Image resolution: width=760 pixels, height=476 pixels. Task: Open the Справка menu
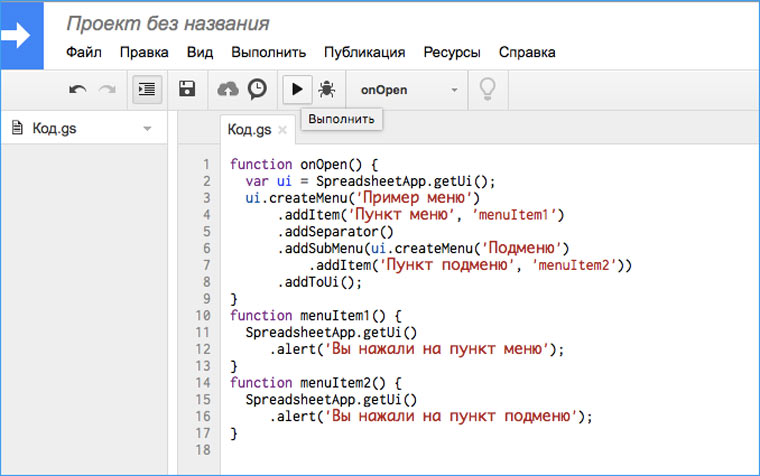click(x=527, y=52)
